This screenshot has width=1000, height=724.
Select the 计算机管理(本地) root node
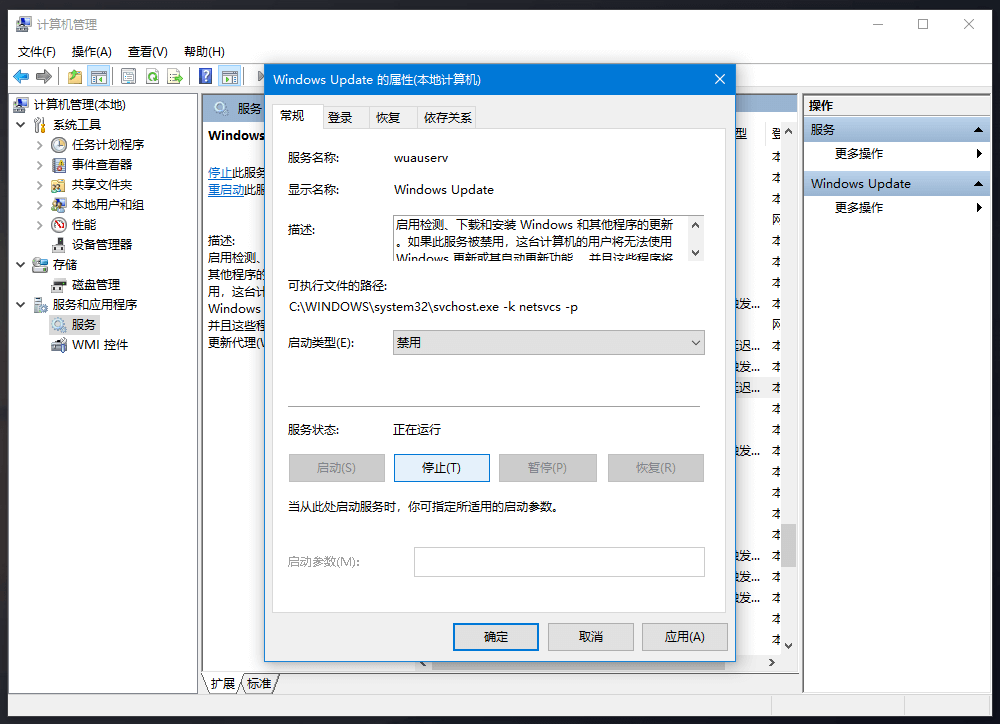click(80, 105)
